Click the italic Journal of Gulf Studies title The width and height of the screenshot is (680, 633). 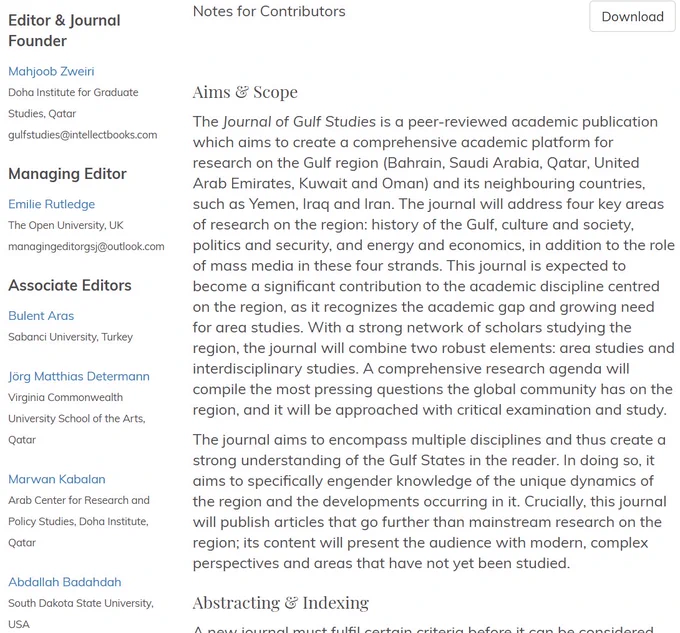point(299,122)
